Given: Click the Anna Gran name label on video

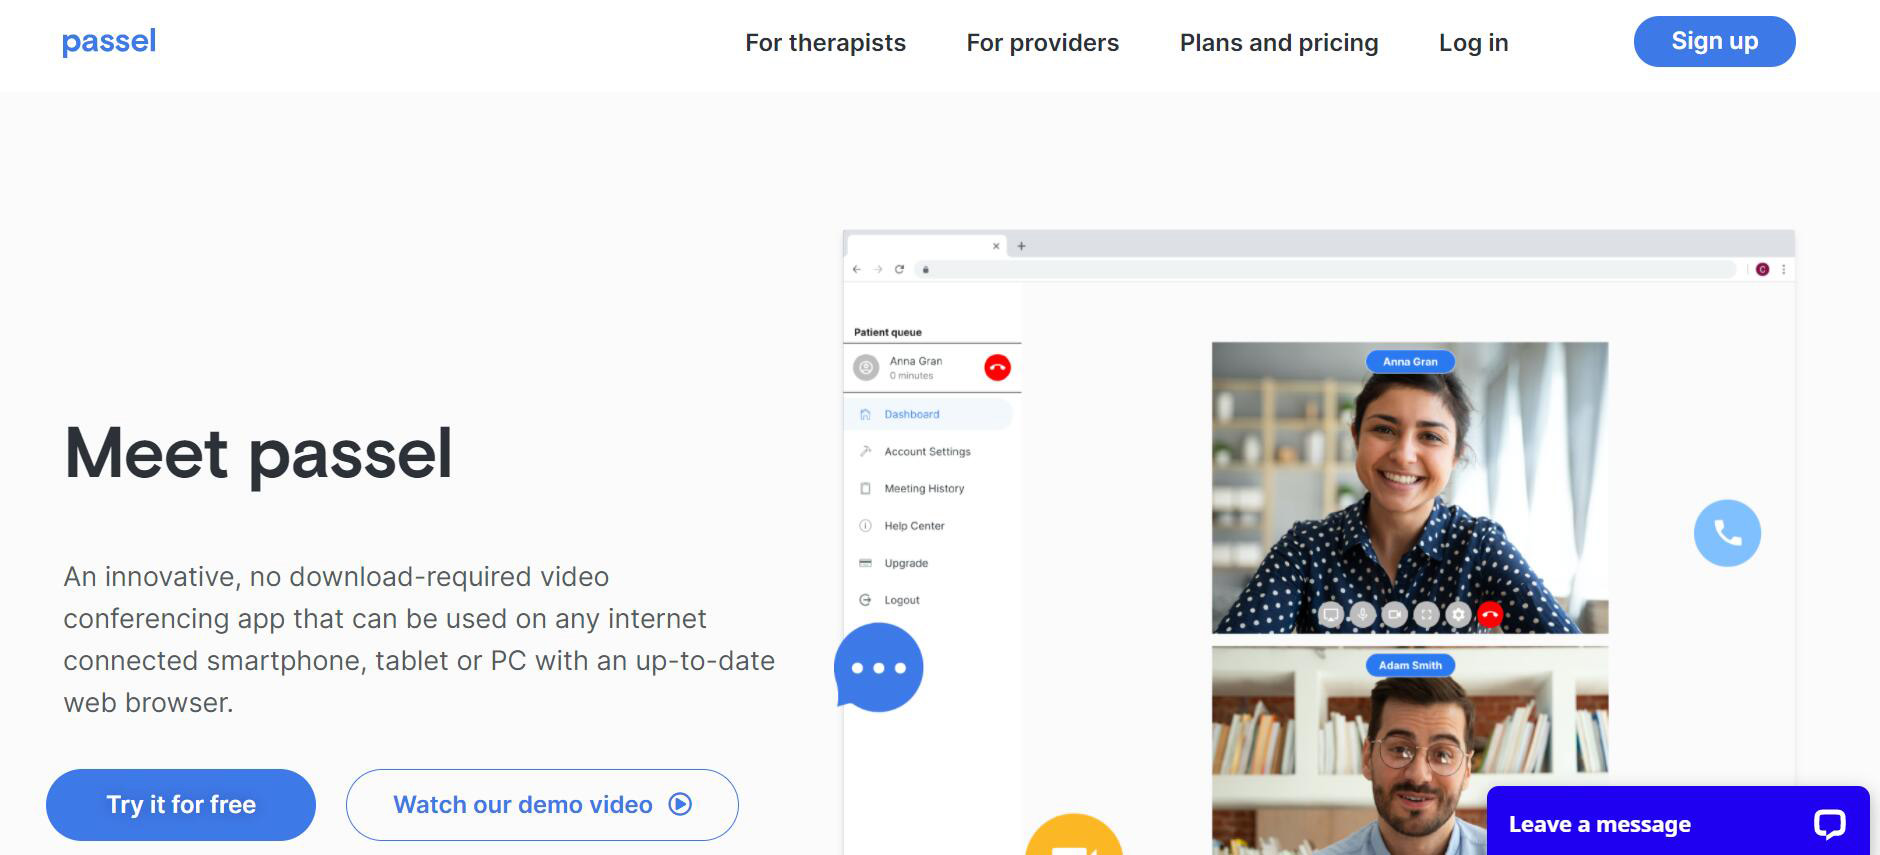Looking at the screenshot, I should 1410,362.
